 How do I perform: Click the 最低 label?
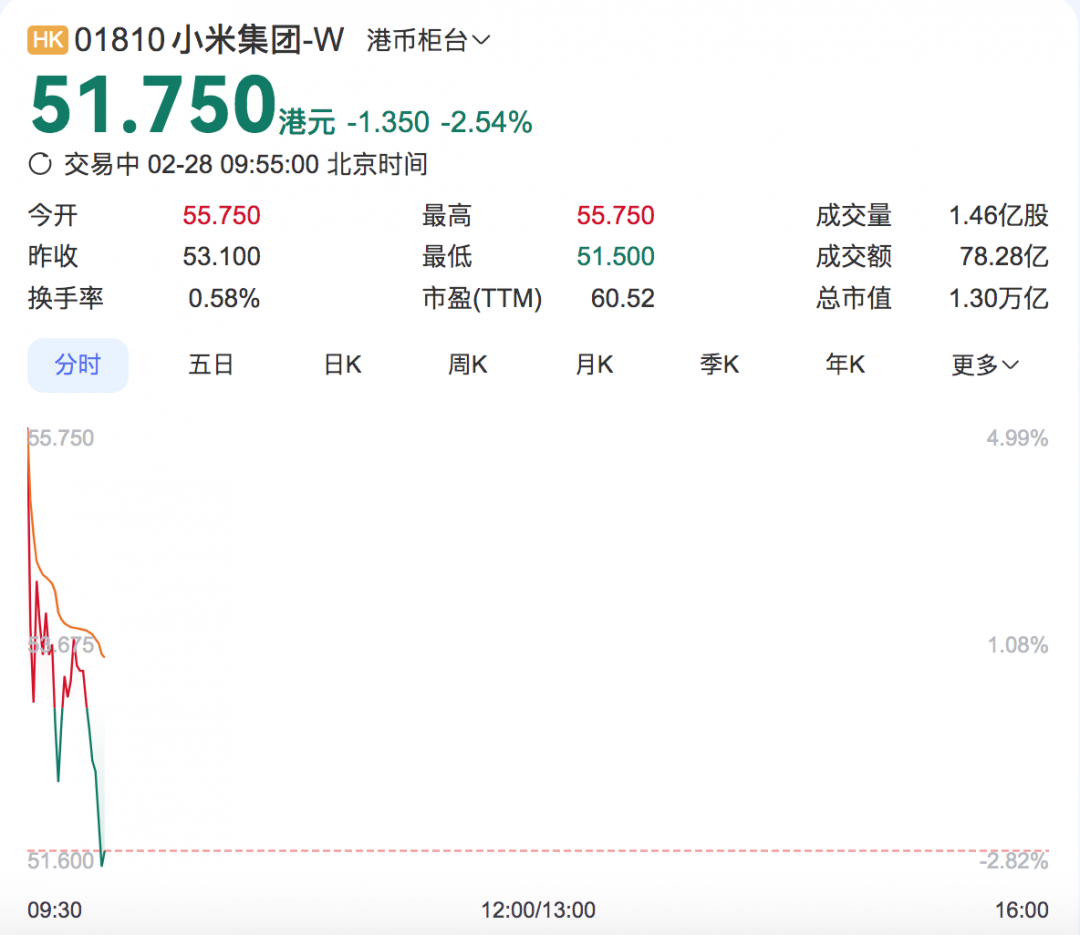coord(447,256)
